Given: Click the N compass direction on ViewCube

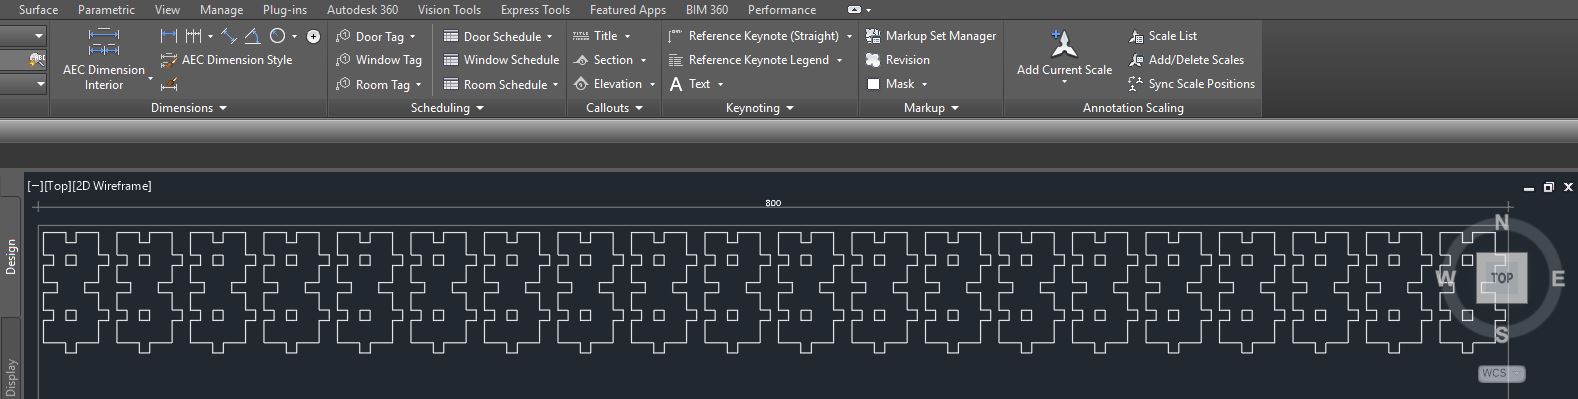Looking at the screenshot, I should (x=1501, y=223).
